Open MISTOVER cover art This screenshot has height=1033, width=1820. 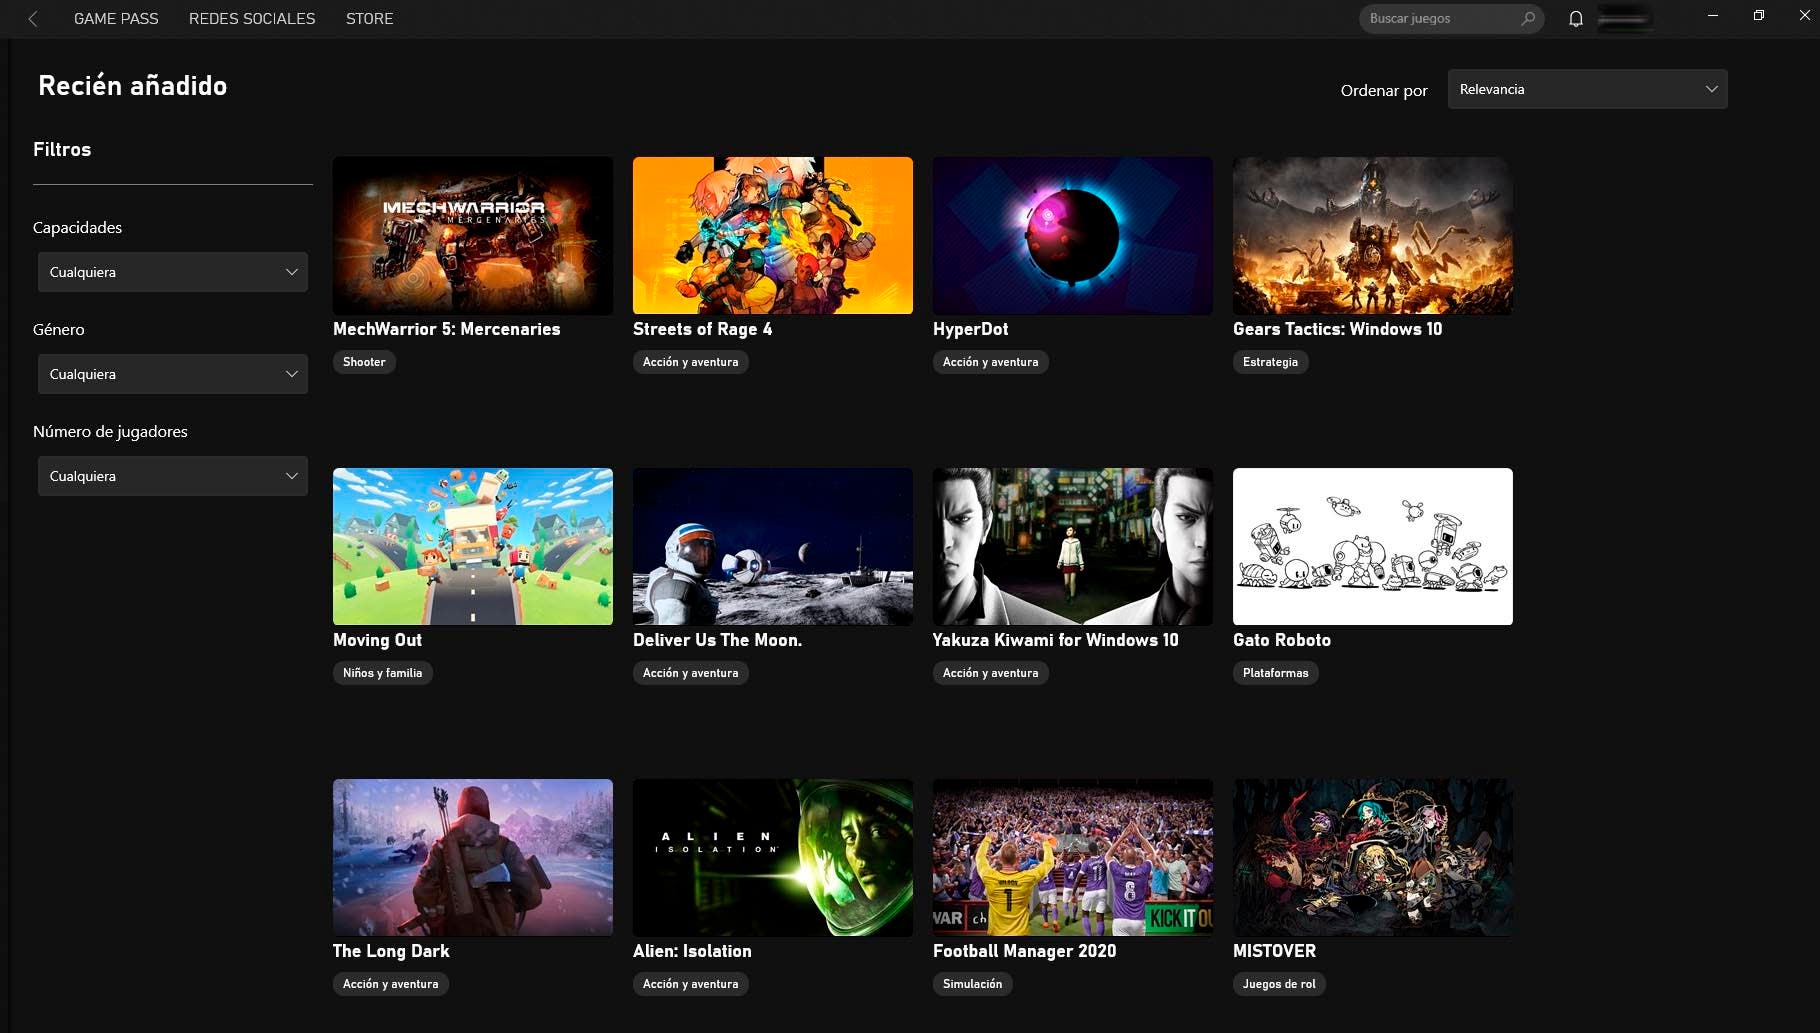point(1373,857)
